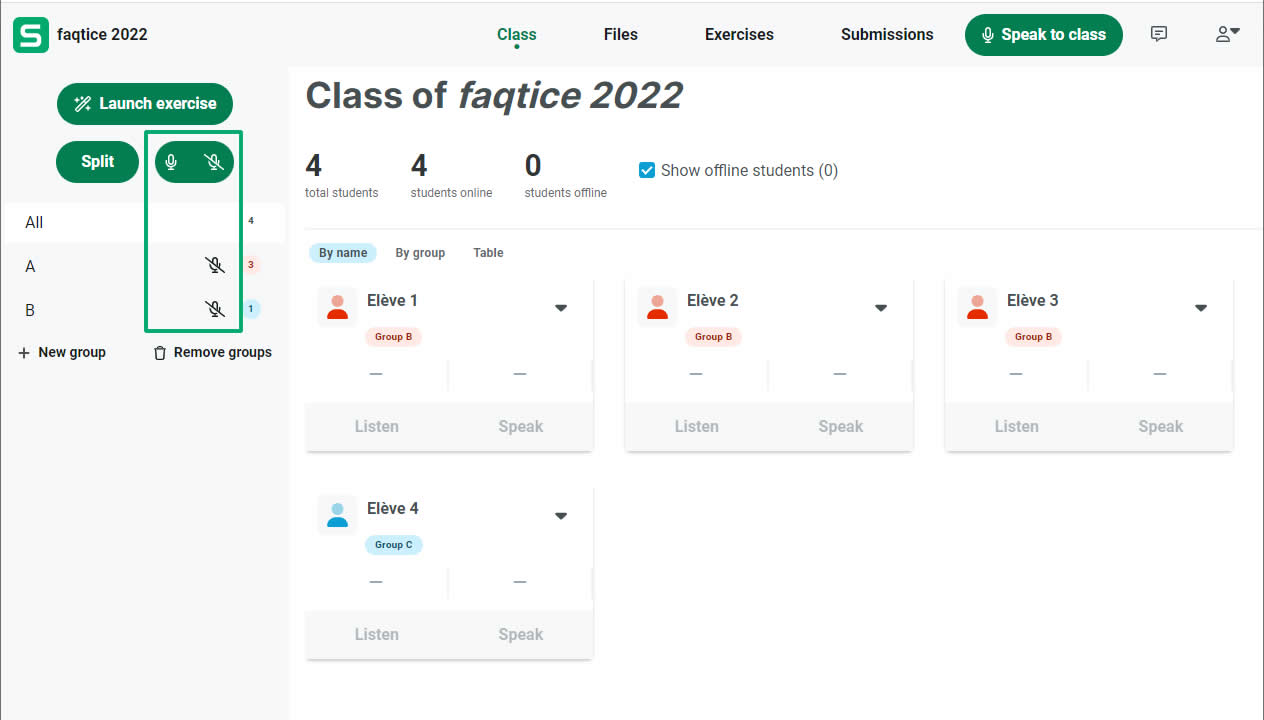
Task: Toggle muted microphone for group B
Action: point(214,309)
